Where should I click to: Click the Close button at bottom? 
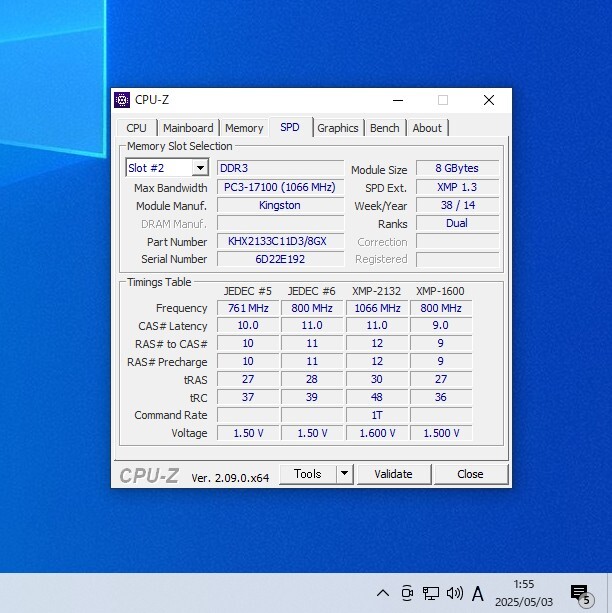470,474
